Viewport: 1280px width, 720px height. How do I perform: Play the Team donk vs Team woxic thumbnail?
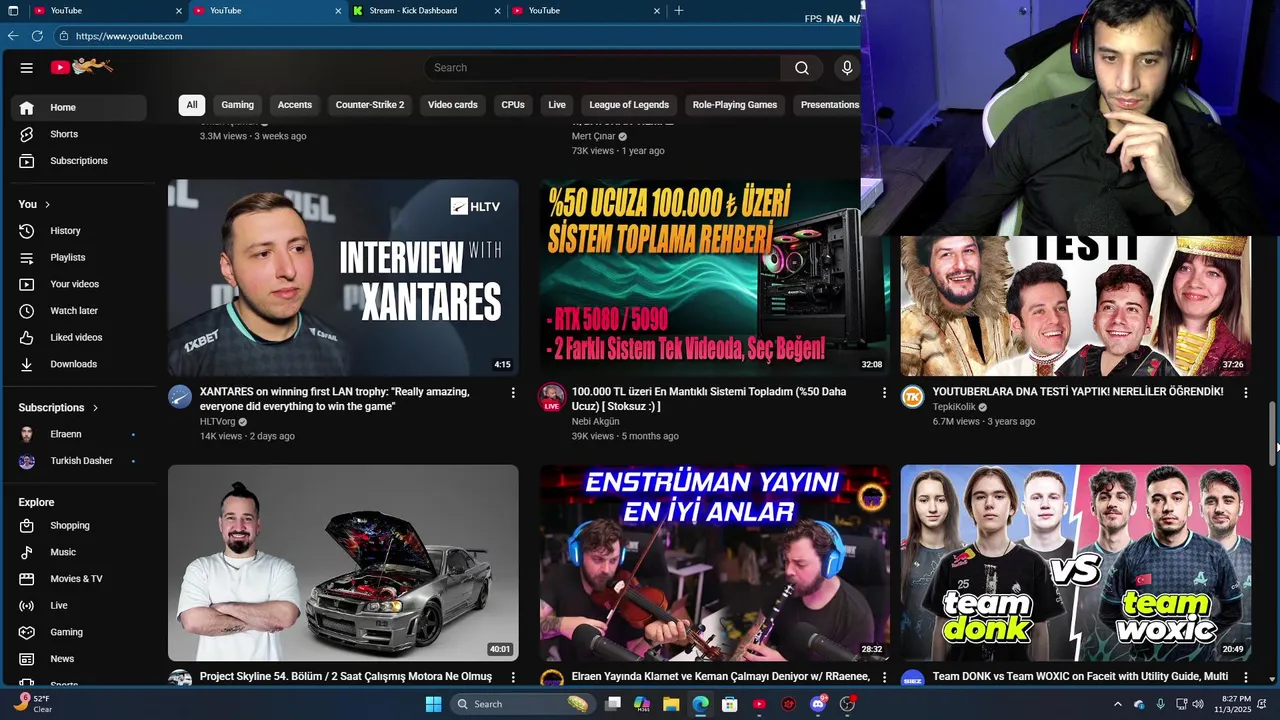click(1076, 563)
